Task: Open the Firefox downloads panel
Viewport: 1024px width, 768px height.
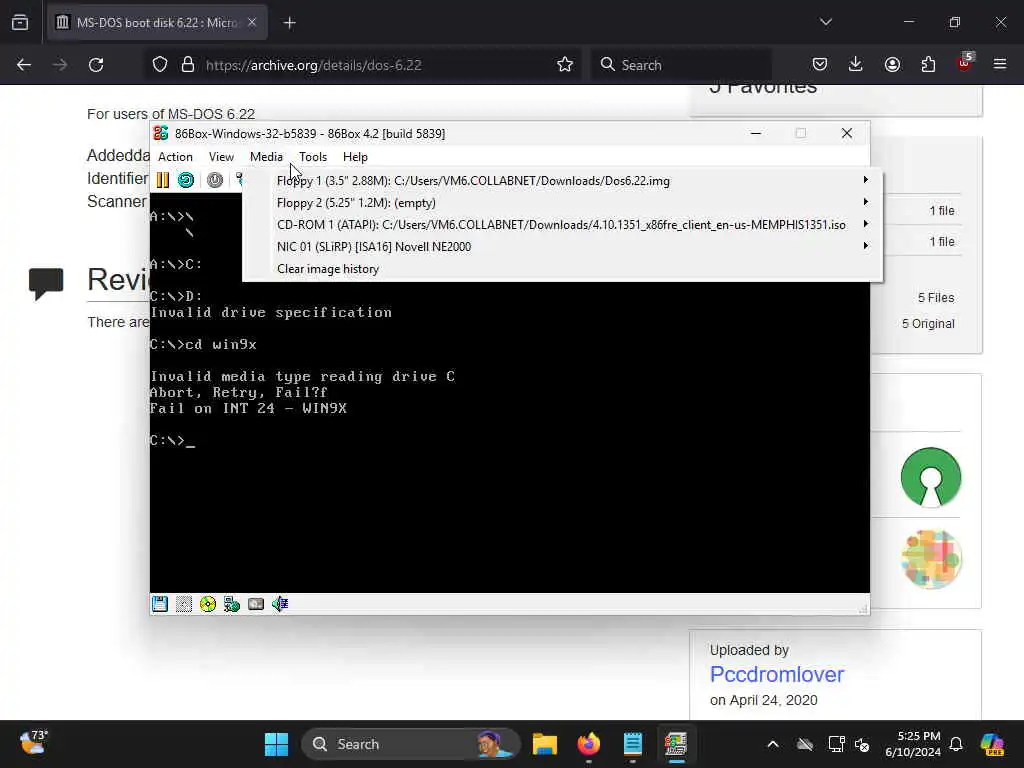Action: (856, 64)
